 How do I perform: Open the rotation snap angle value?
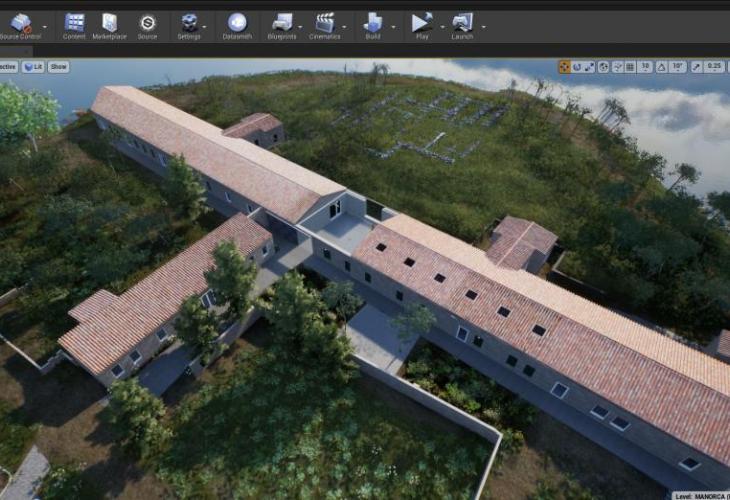coord(678,67)
